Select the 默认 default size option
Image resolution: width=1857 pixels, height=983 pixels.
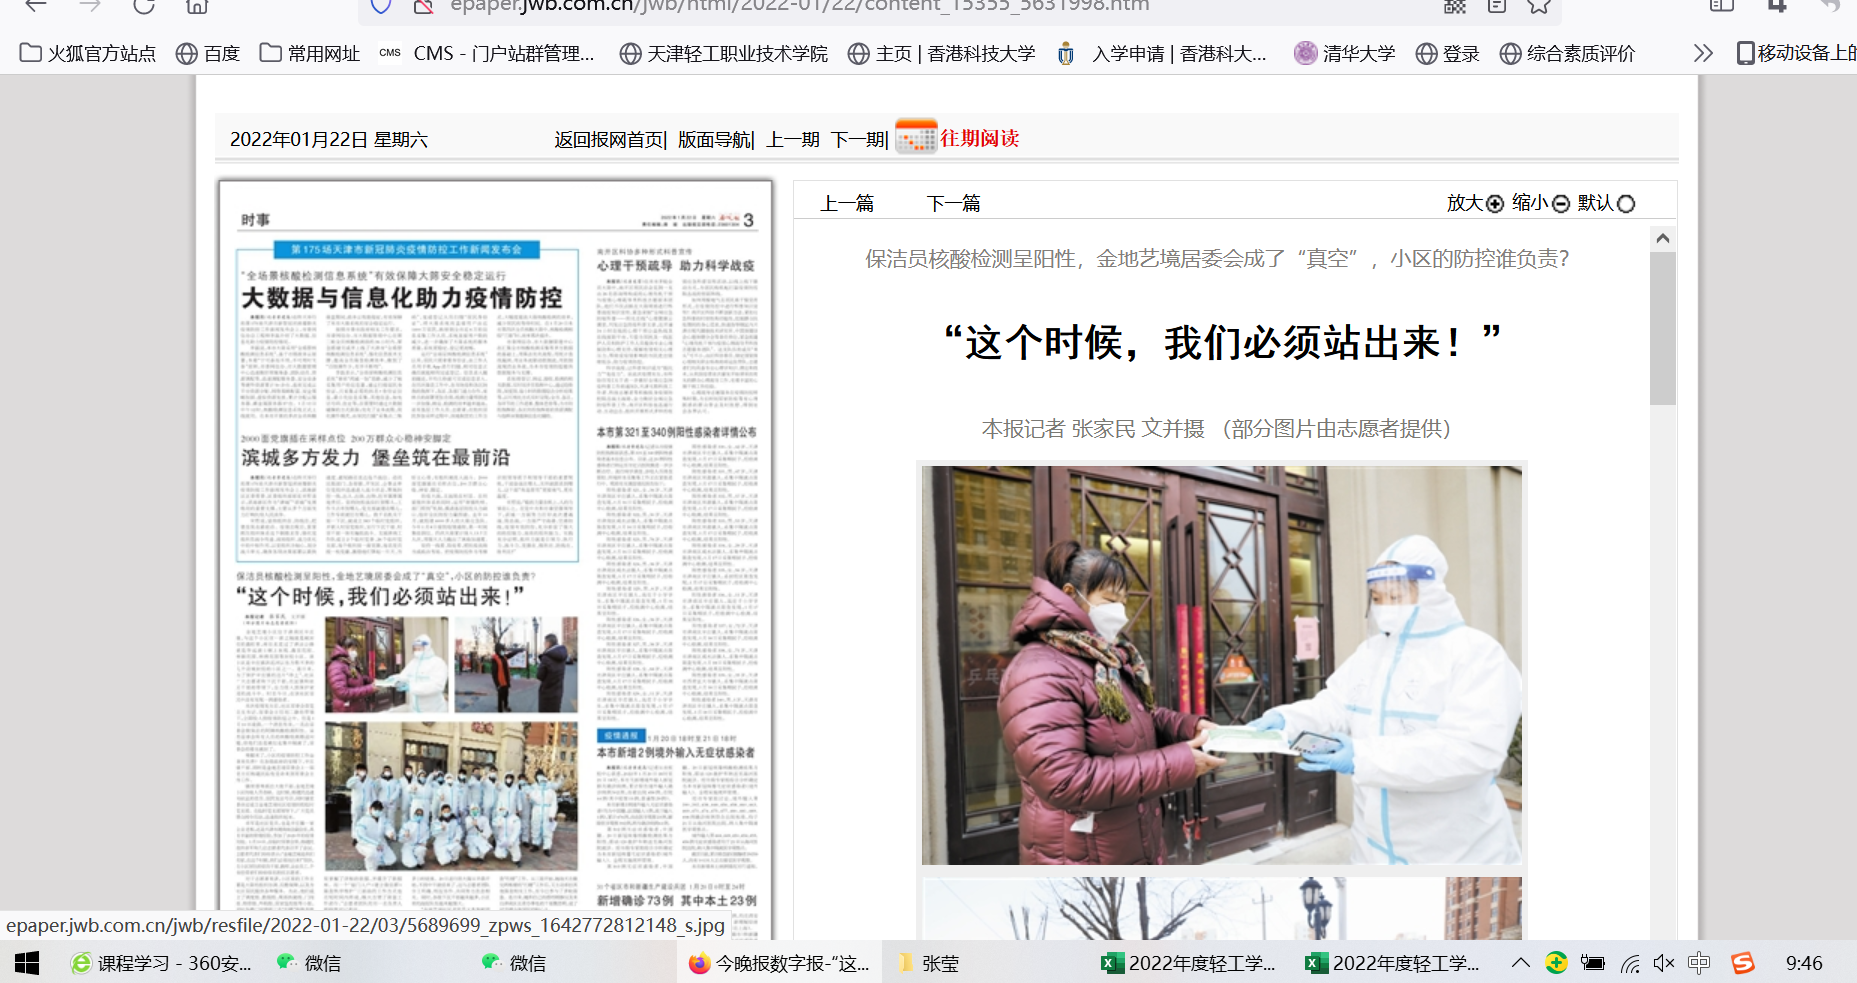pos(1606,203)
